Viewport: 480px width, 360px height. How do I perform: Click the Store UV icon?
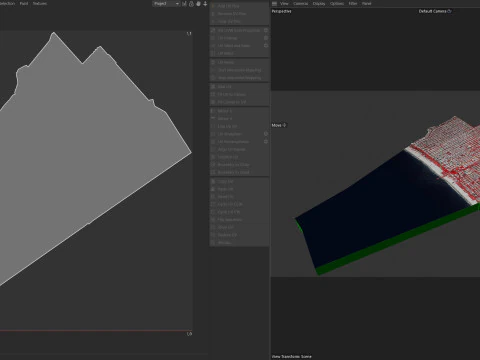point(213,227)
